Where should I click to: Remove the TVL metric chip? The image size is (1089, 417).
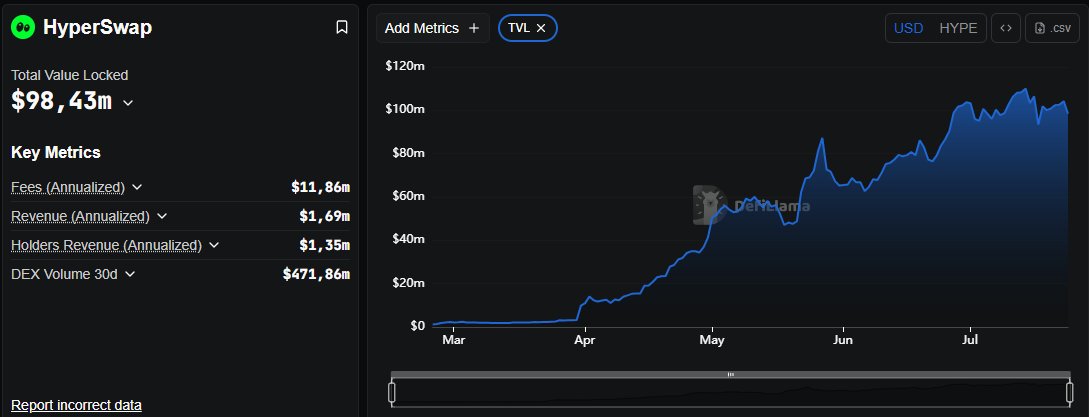pos(542,28)
